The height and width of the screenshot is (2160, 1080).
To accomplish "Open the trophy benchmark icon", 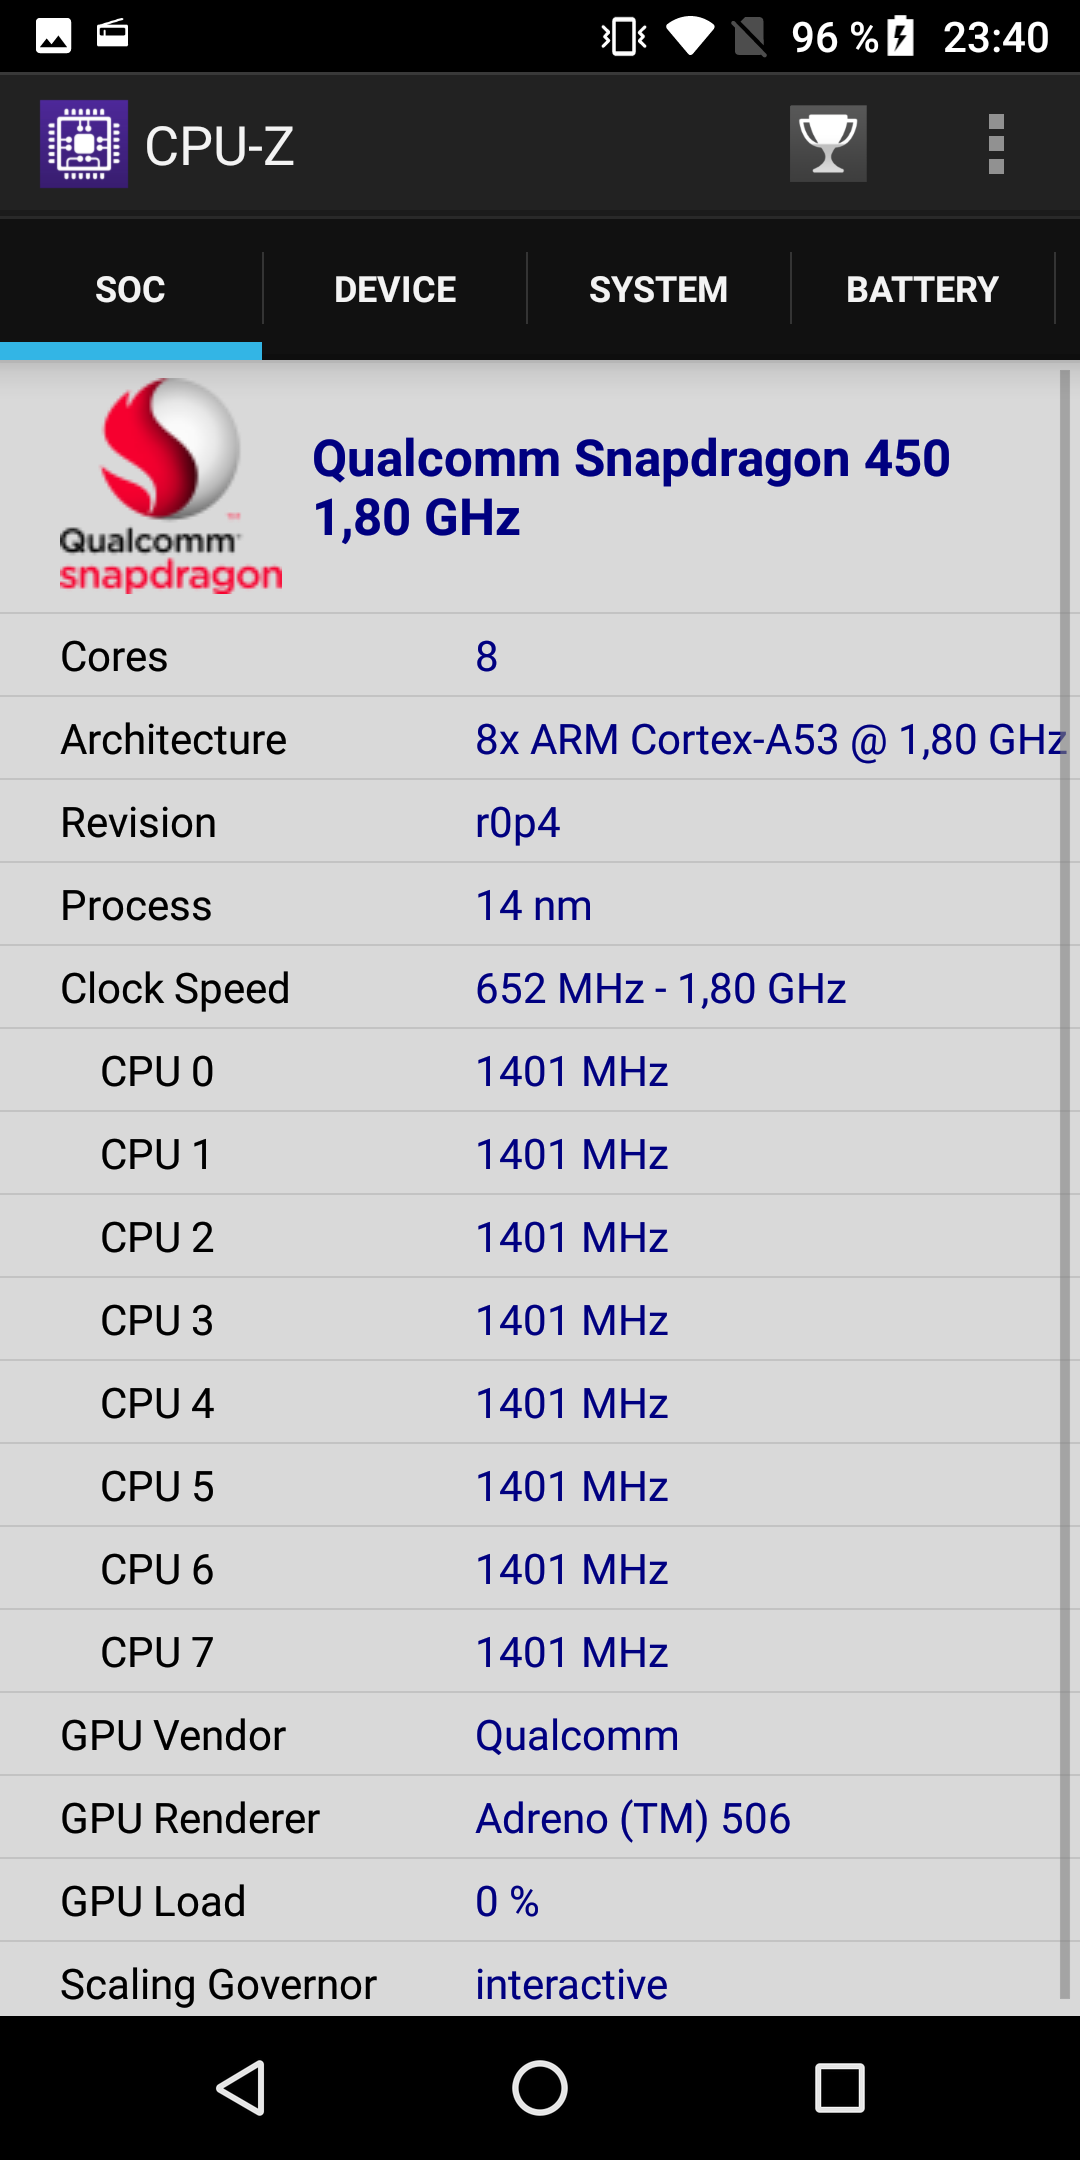I will (828, 144).
